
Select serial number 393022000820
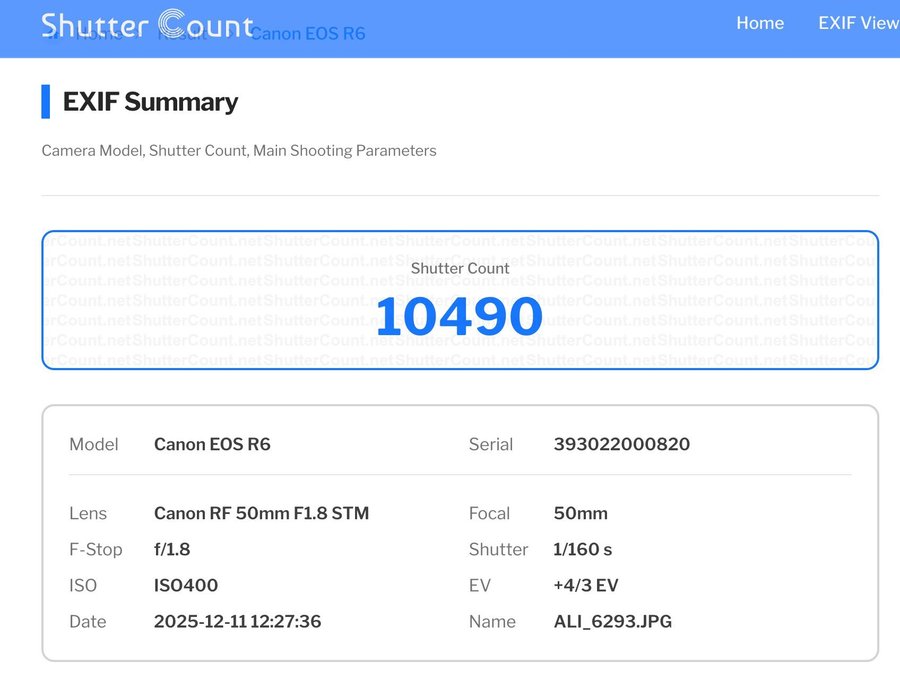(621, 444)
